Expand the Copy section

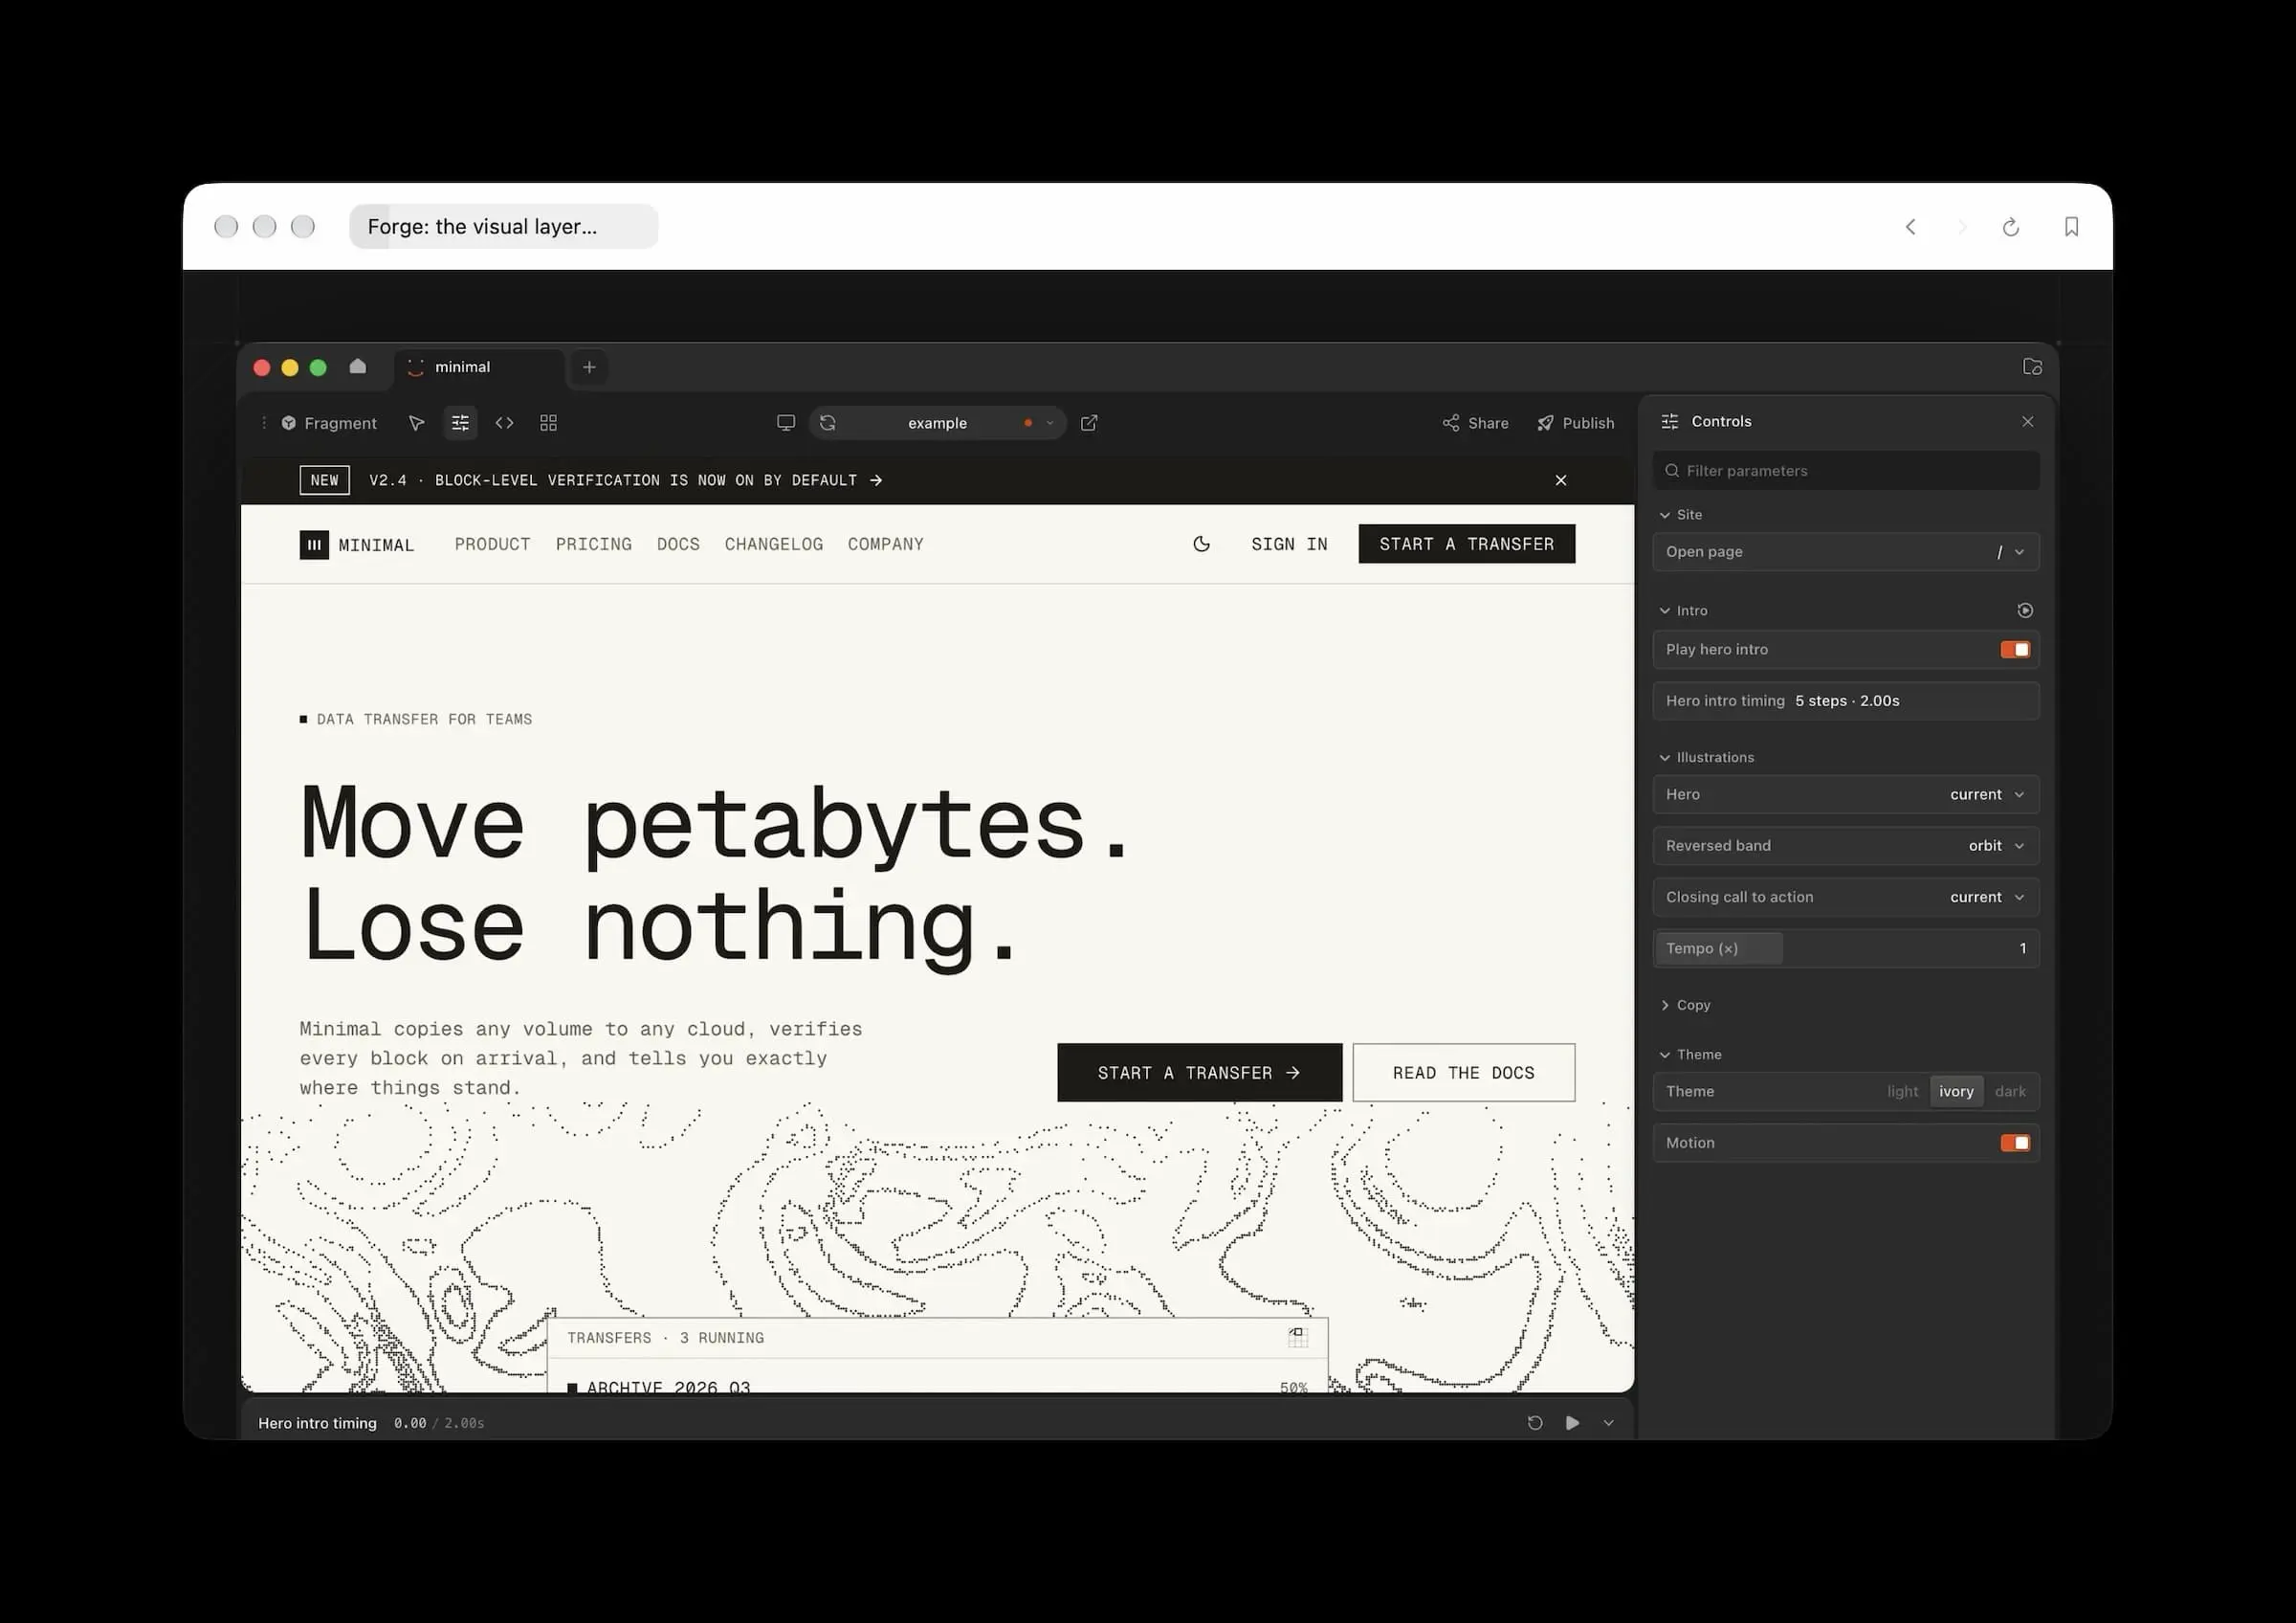[1686, 1005]
